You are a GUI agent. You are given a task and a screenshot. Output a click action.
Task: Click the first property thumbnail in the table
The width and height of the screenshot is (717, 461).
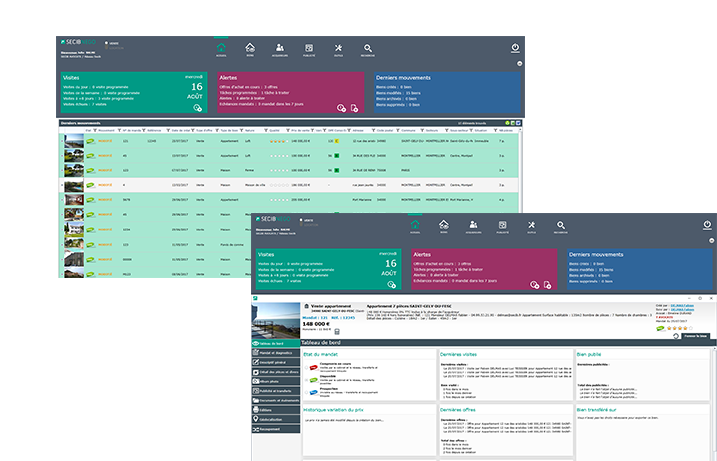click(73, 142)
